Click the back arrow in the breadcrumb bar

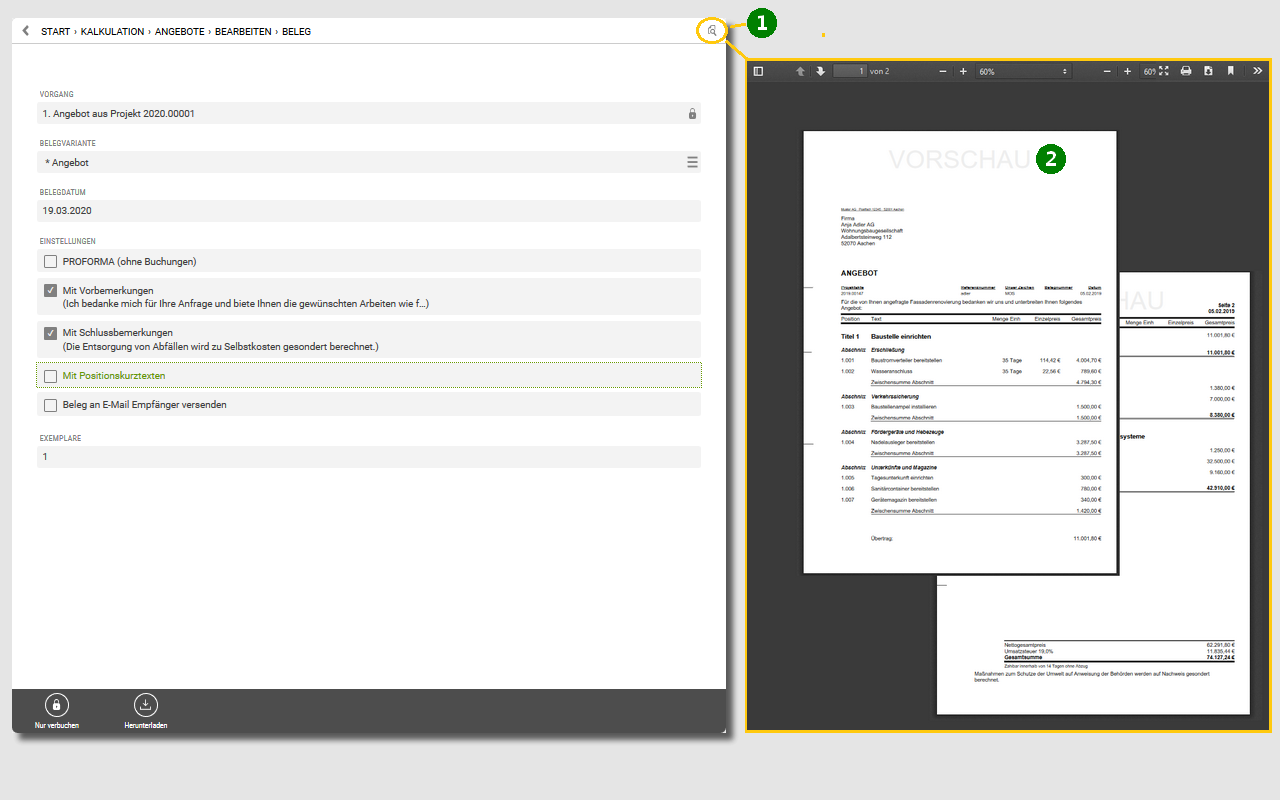click(25, 31)
